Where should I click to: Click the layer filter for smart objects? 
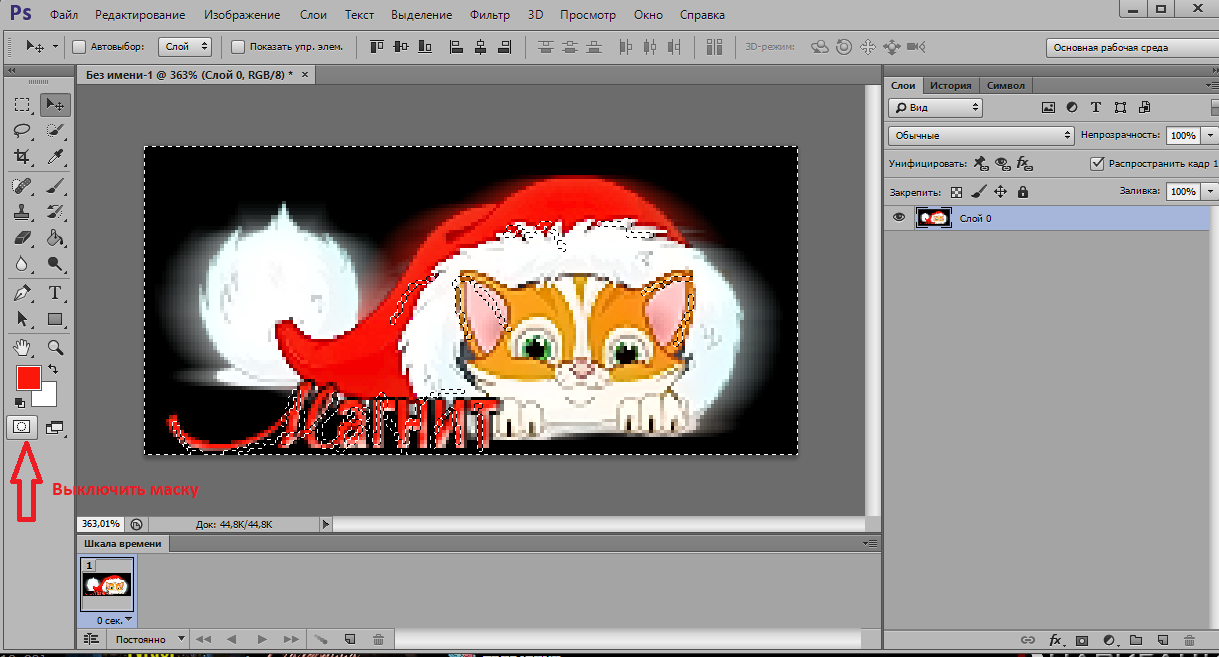pos(1144,107)
